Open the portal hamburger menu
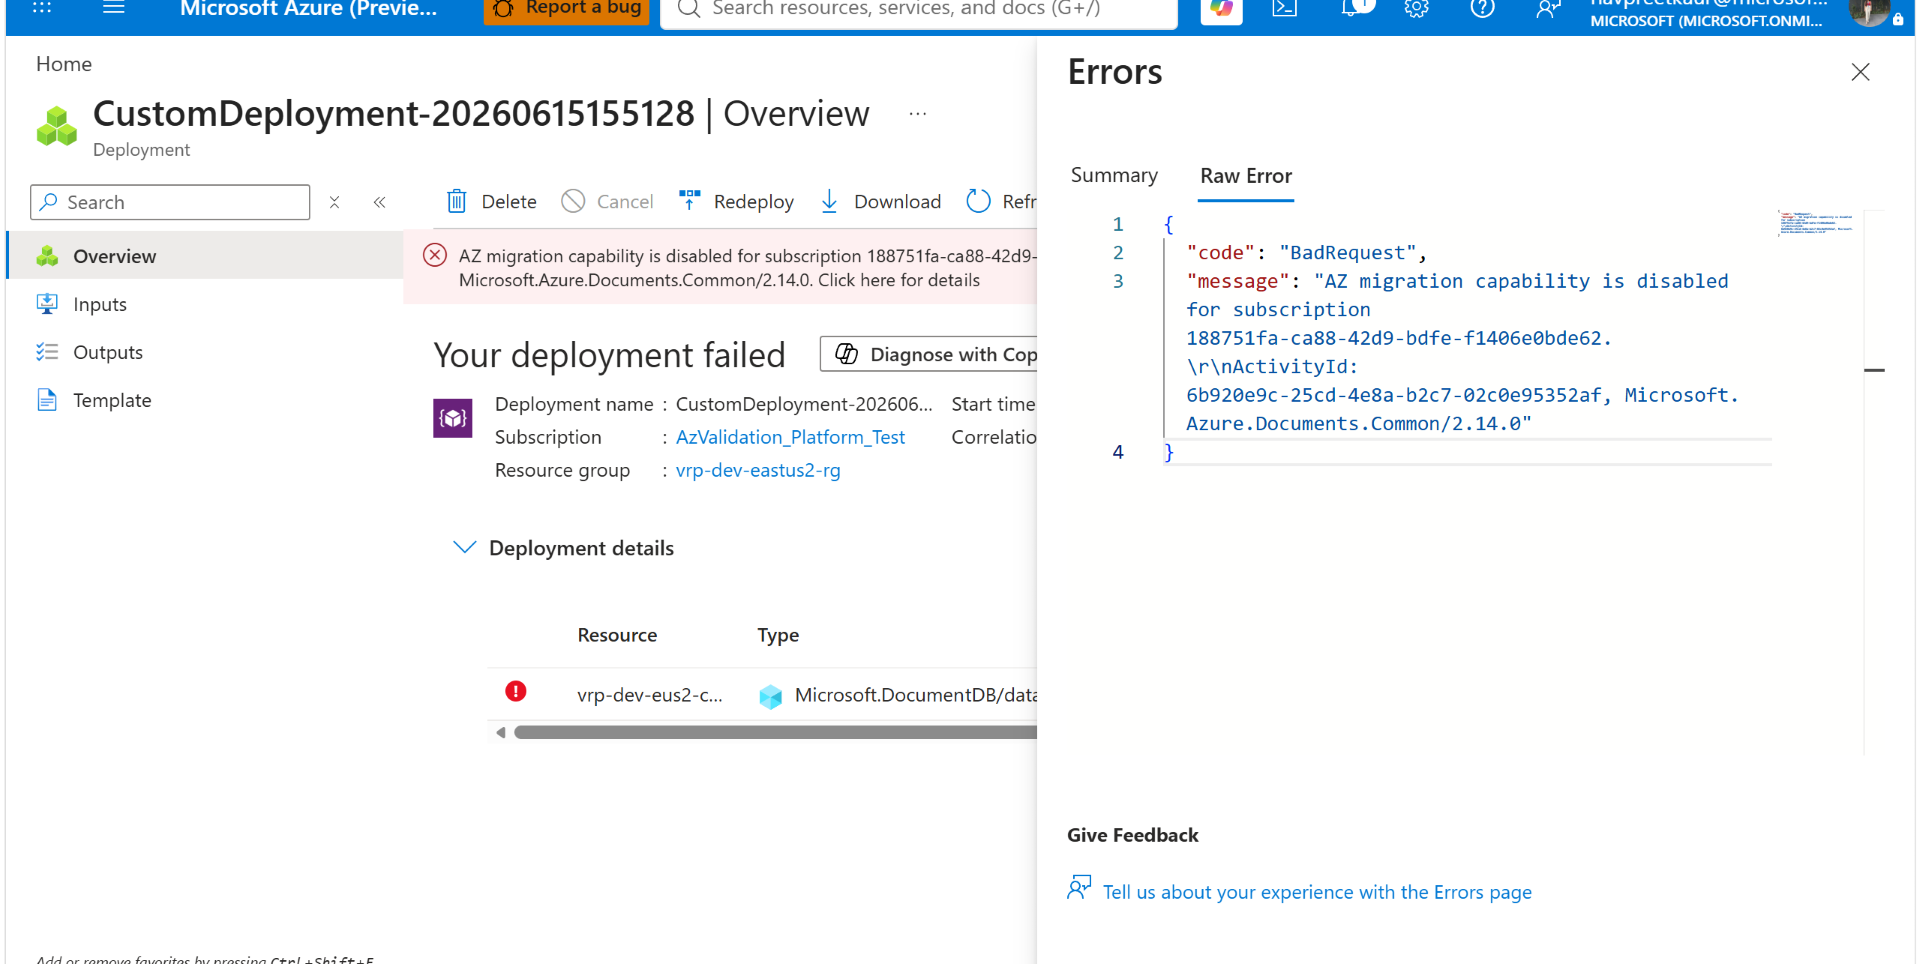Screen dimensions: 1920x964 coord(114,8)
